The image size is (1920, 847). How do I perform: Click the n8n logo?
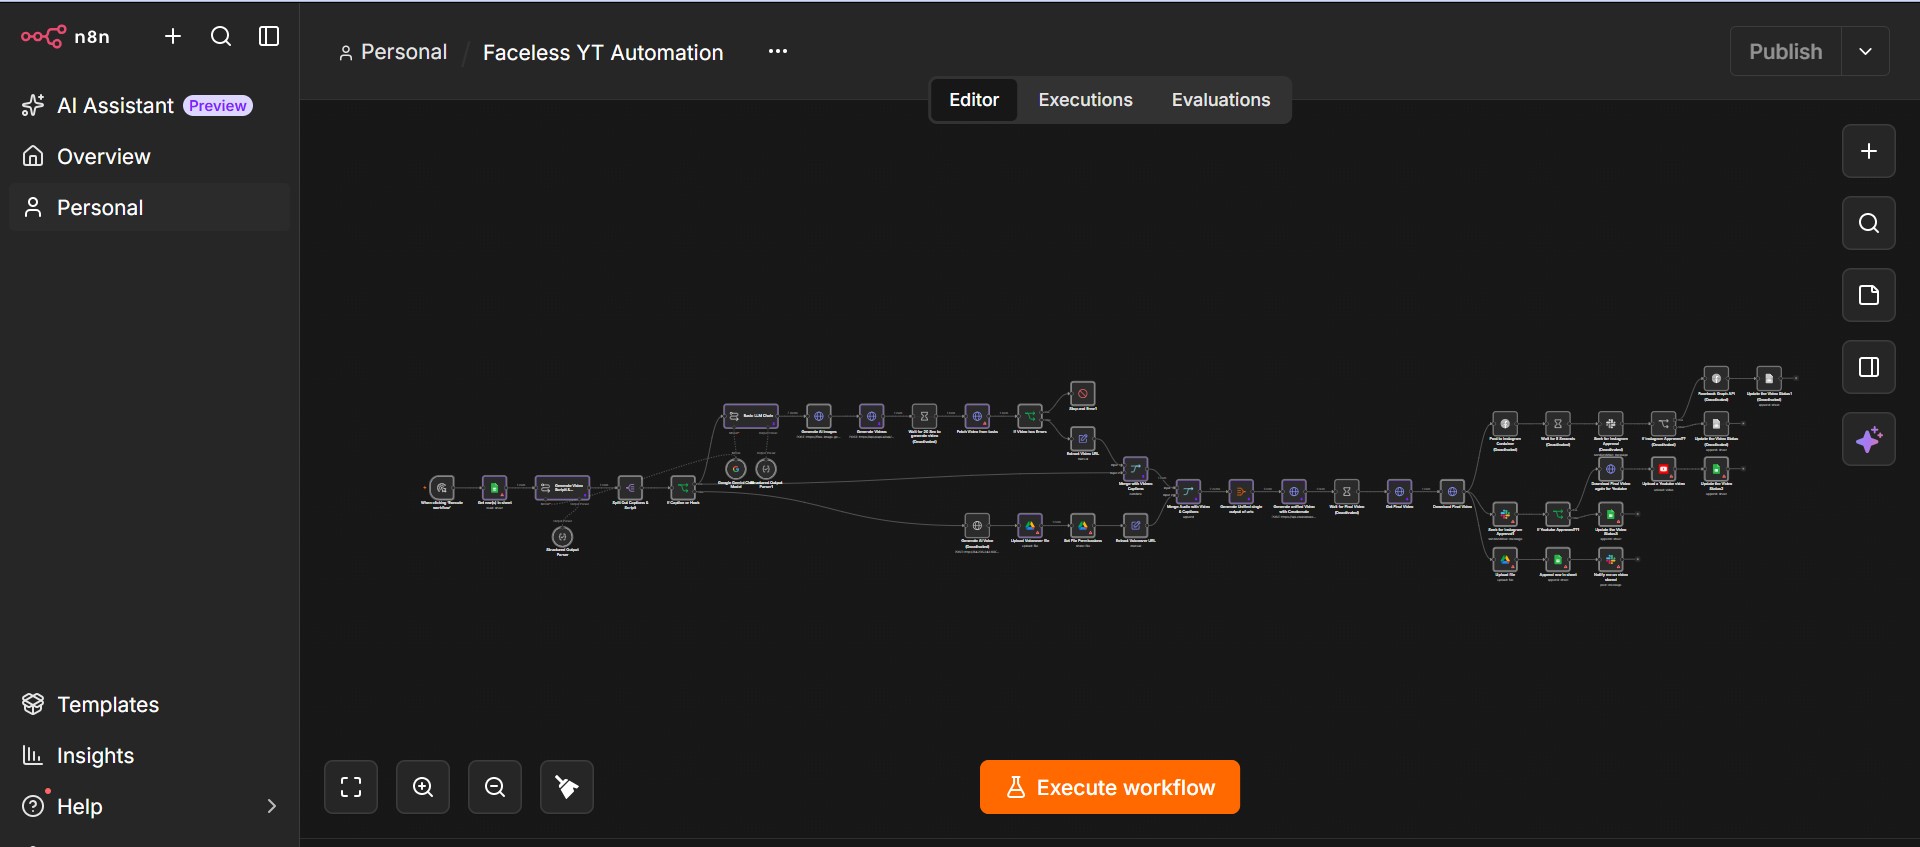[66, 37]
